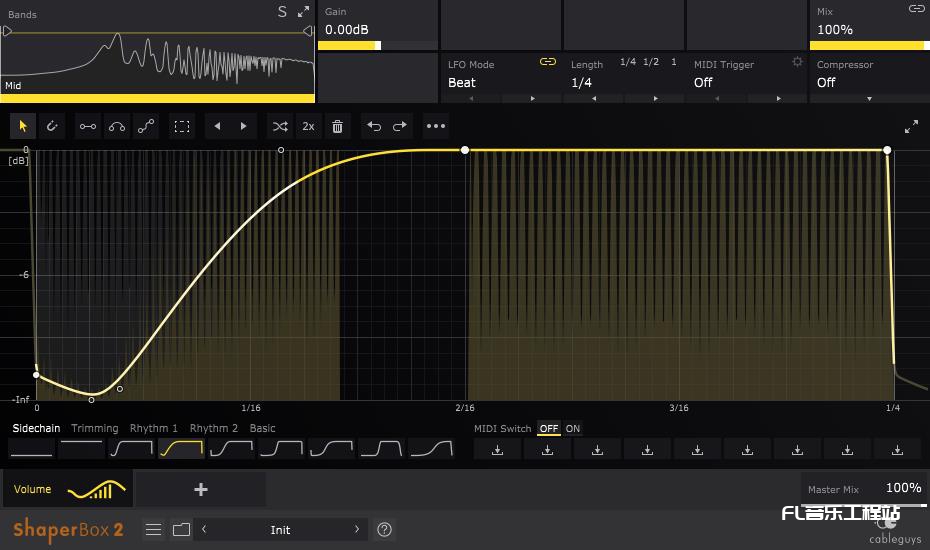Open the hamburger menu

pos(154,529)
